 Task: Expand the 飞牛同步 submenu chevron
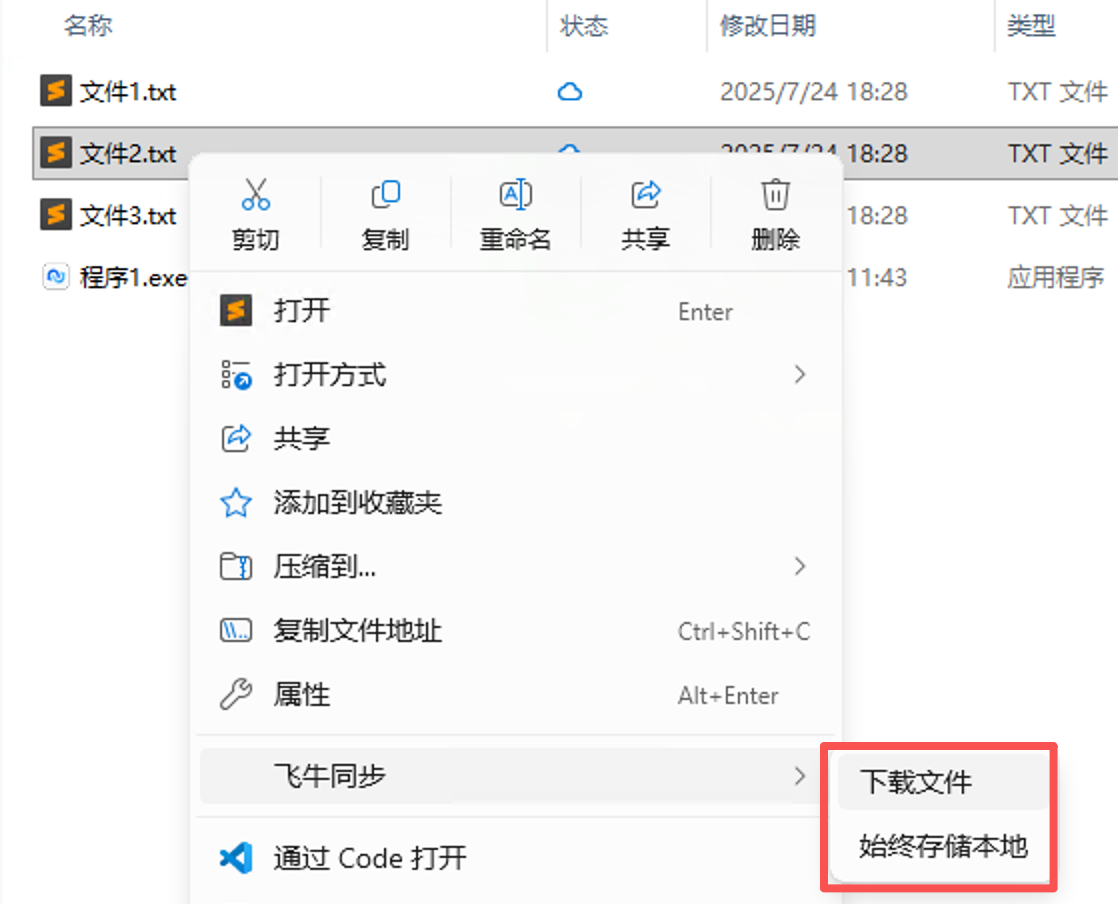pyautogui.click(x=800, y=776)
